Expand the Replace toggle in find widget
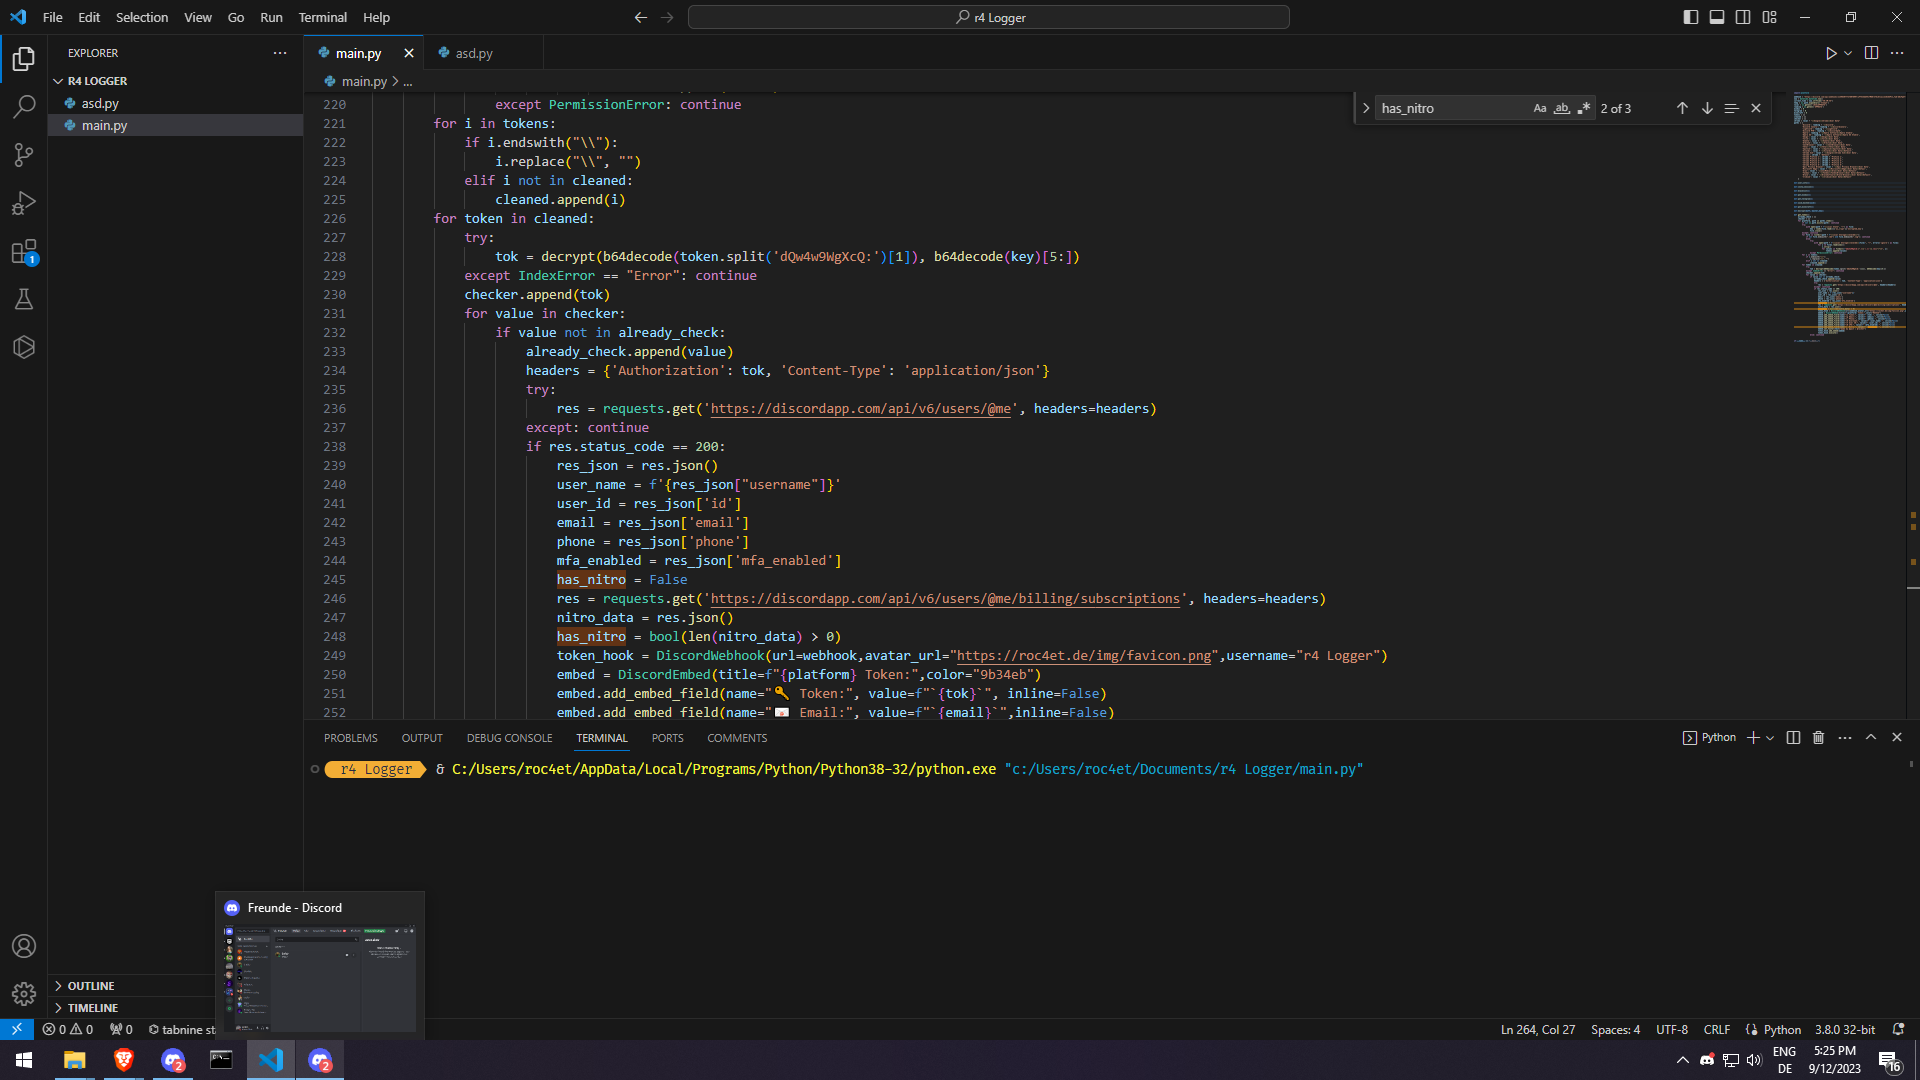The height and width of the screenshot is (1080, 1920). click(1366, 108)
